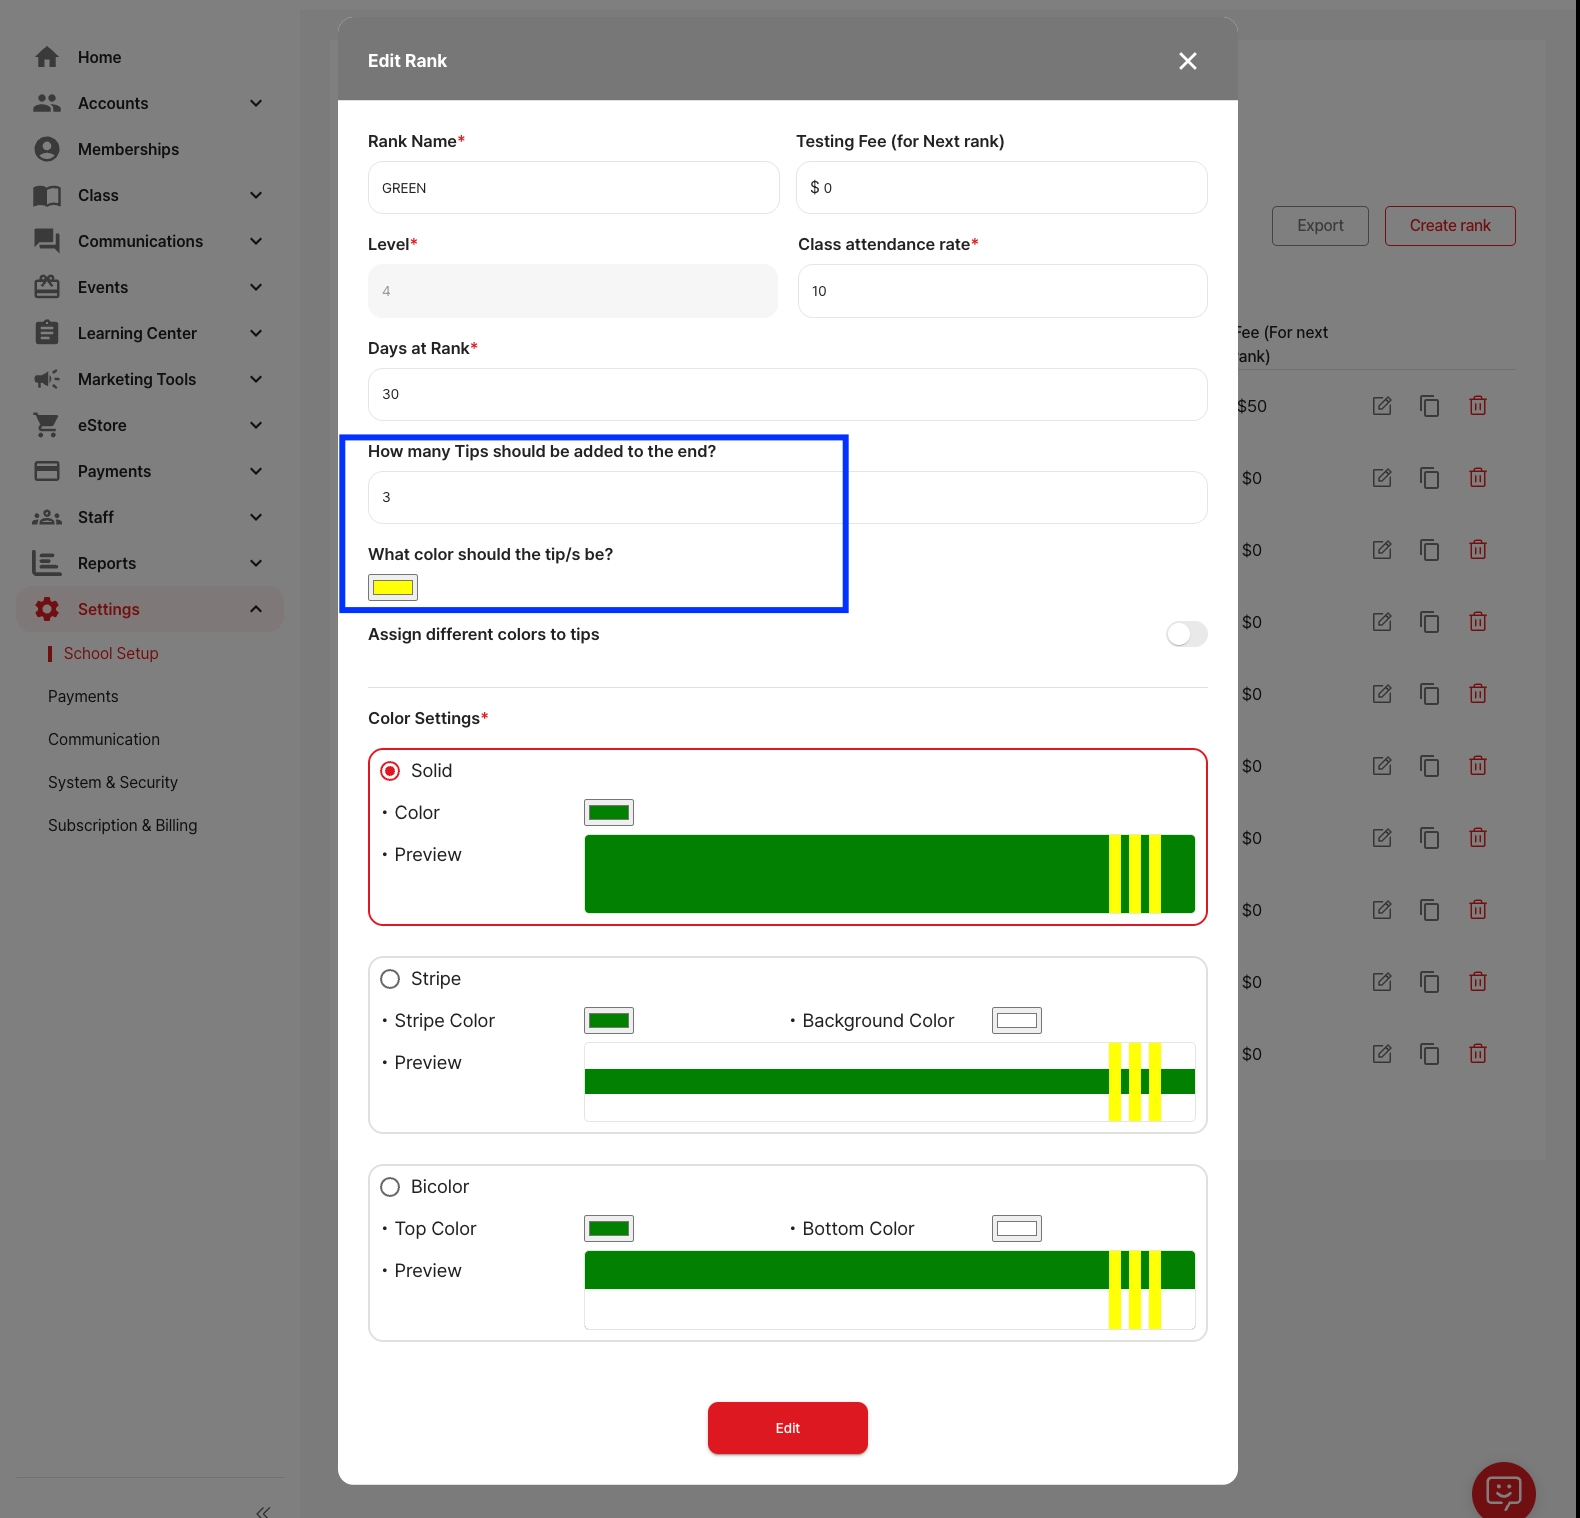This screenshot has width=1580, height=1518.
Task: Open System & Security settings
Action: pyautogui.click(x=113, y=782)
